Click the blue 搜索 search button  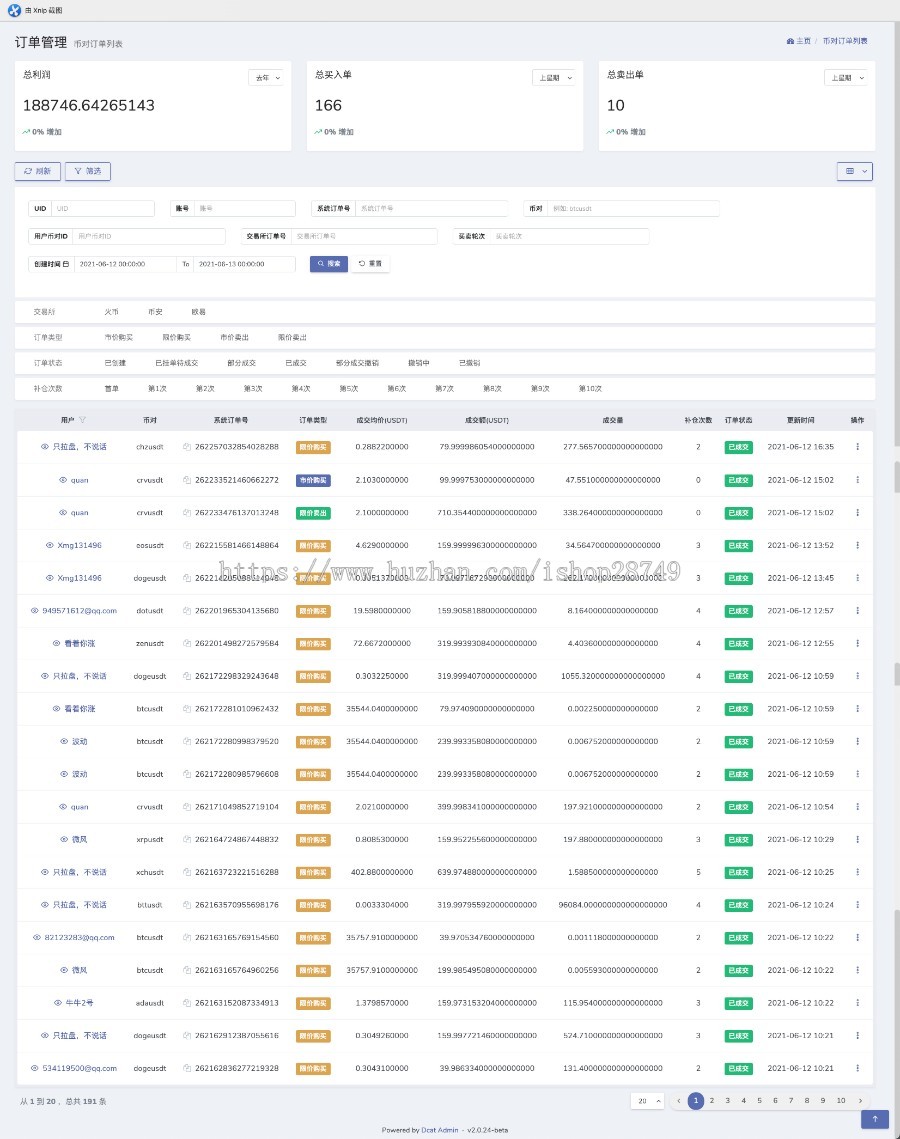click(x=328, y=264)
